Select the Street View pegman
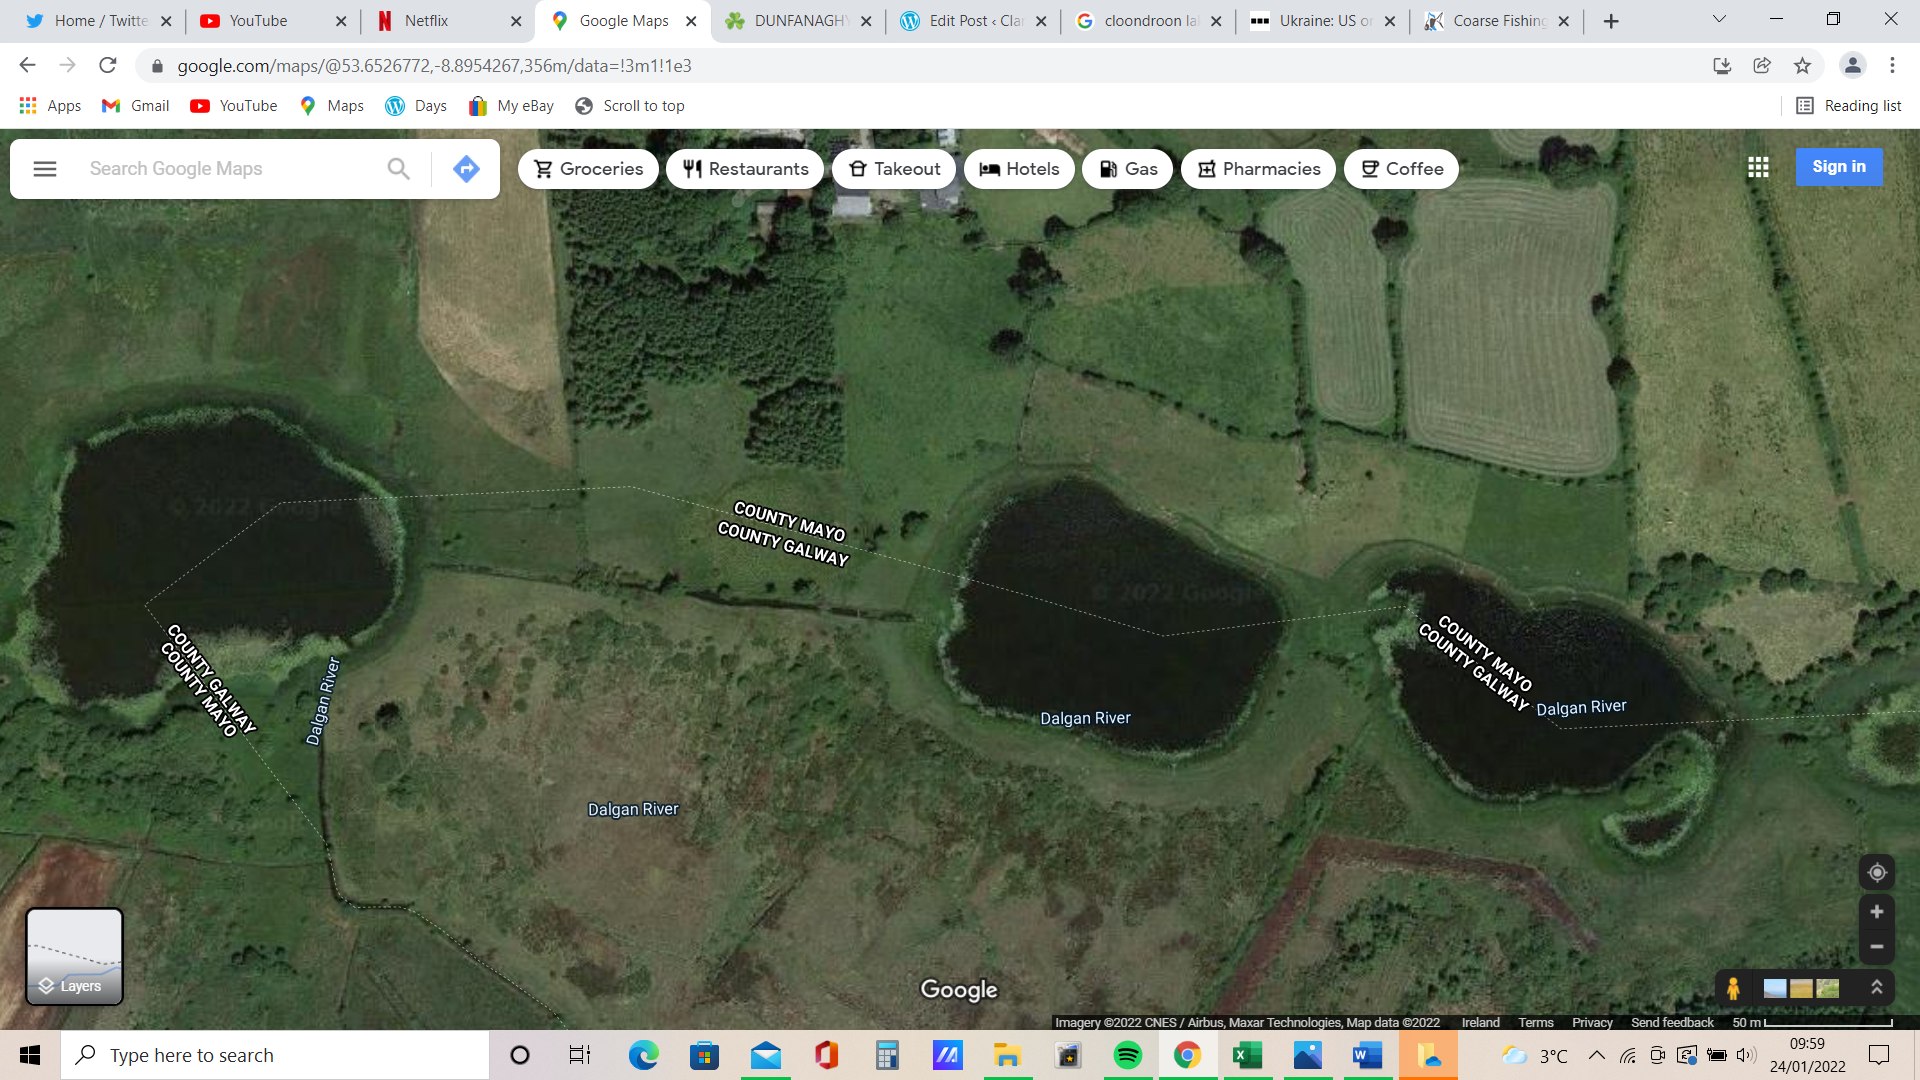Screen dimensions: 1920x1080 tap(1733, 988)
